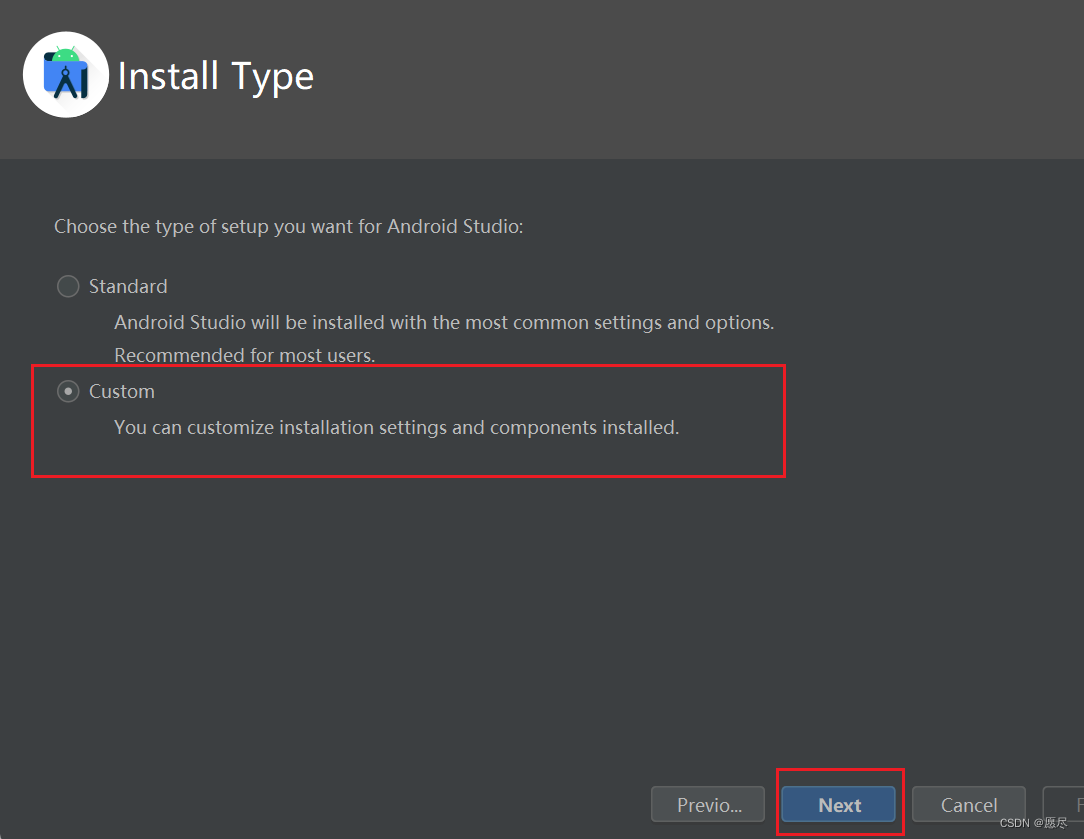
Task: Click the Custom option label text
Action: point(122,391)
